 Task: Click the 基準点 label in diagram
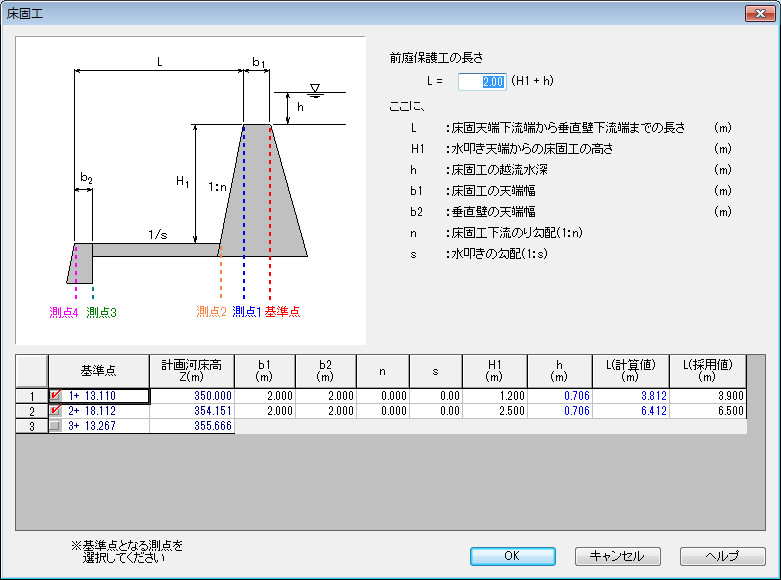coord(282,312)
